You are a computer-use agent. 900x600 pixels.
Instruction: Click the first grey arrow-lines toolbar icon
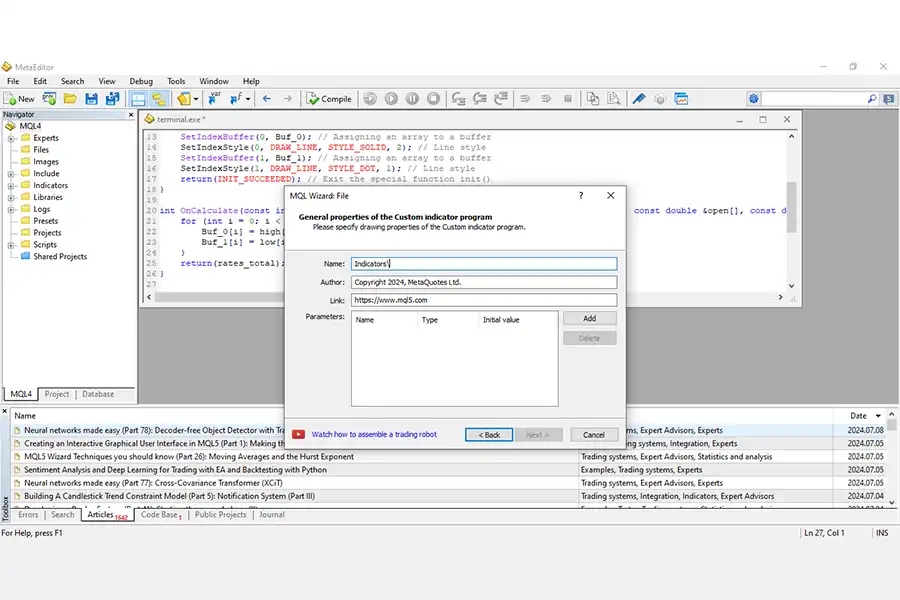(x=525, y=99)
